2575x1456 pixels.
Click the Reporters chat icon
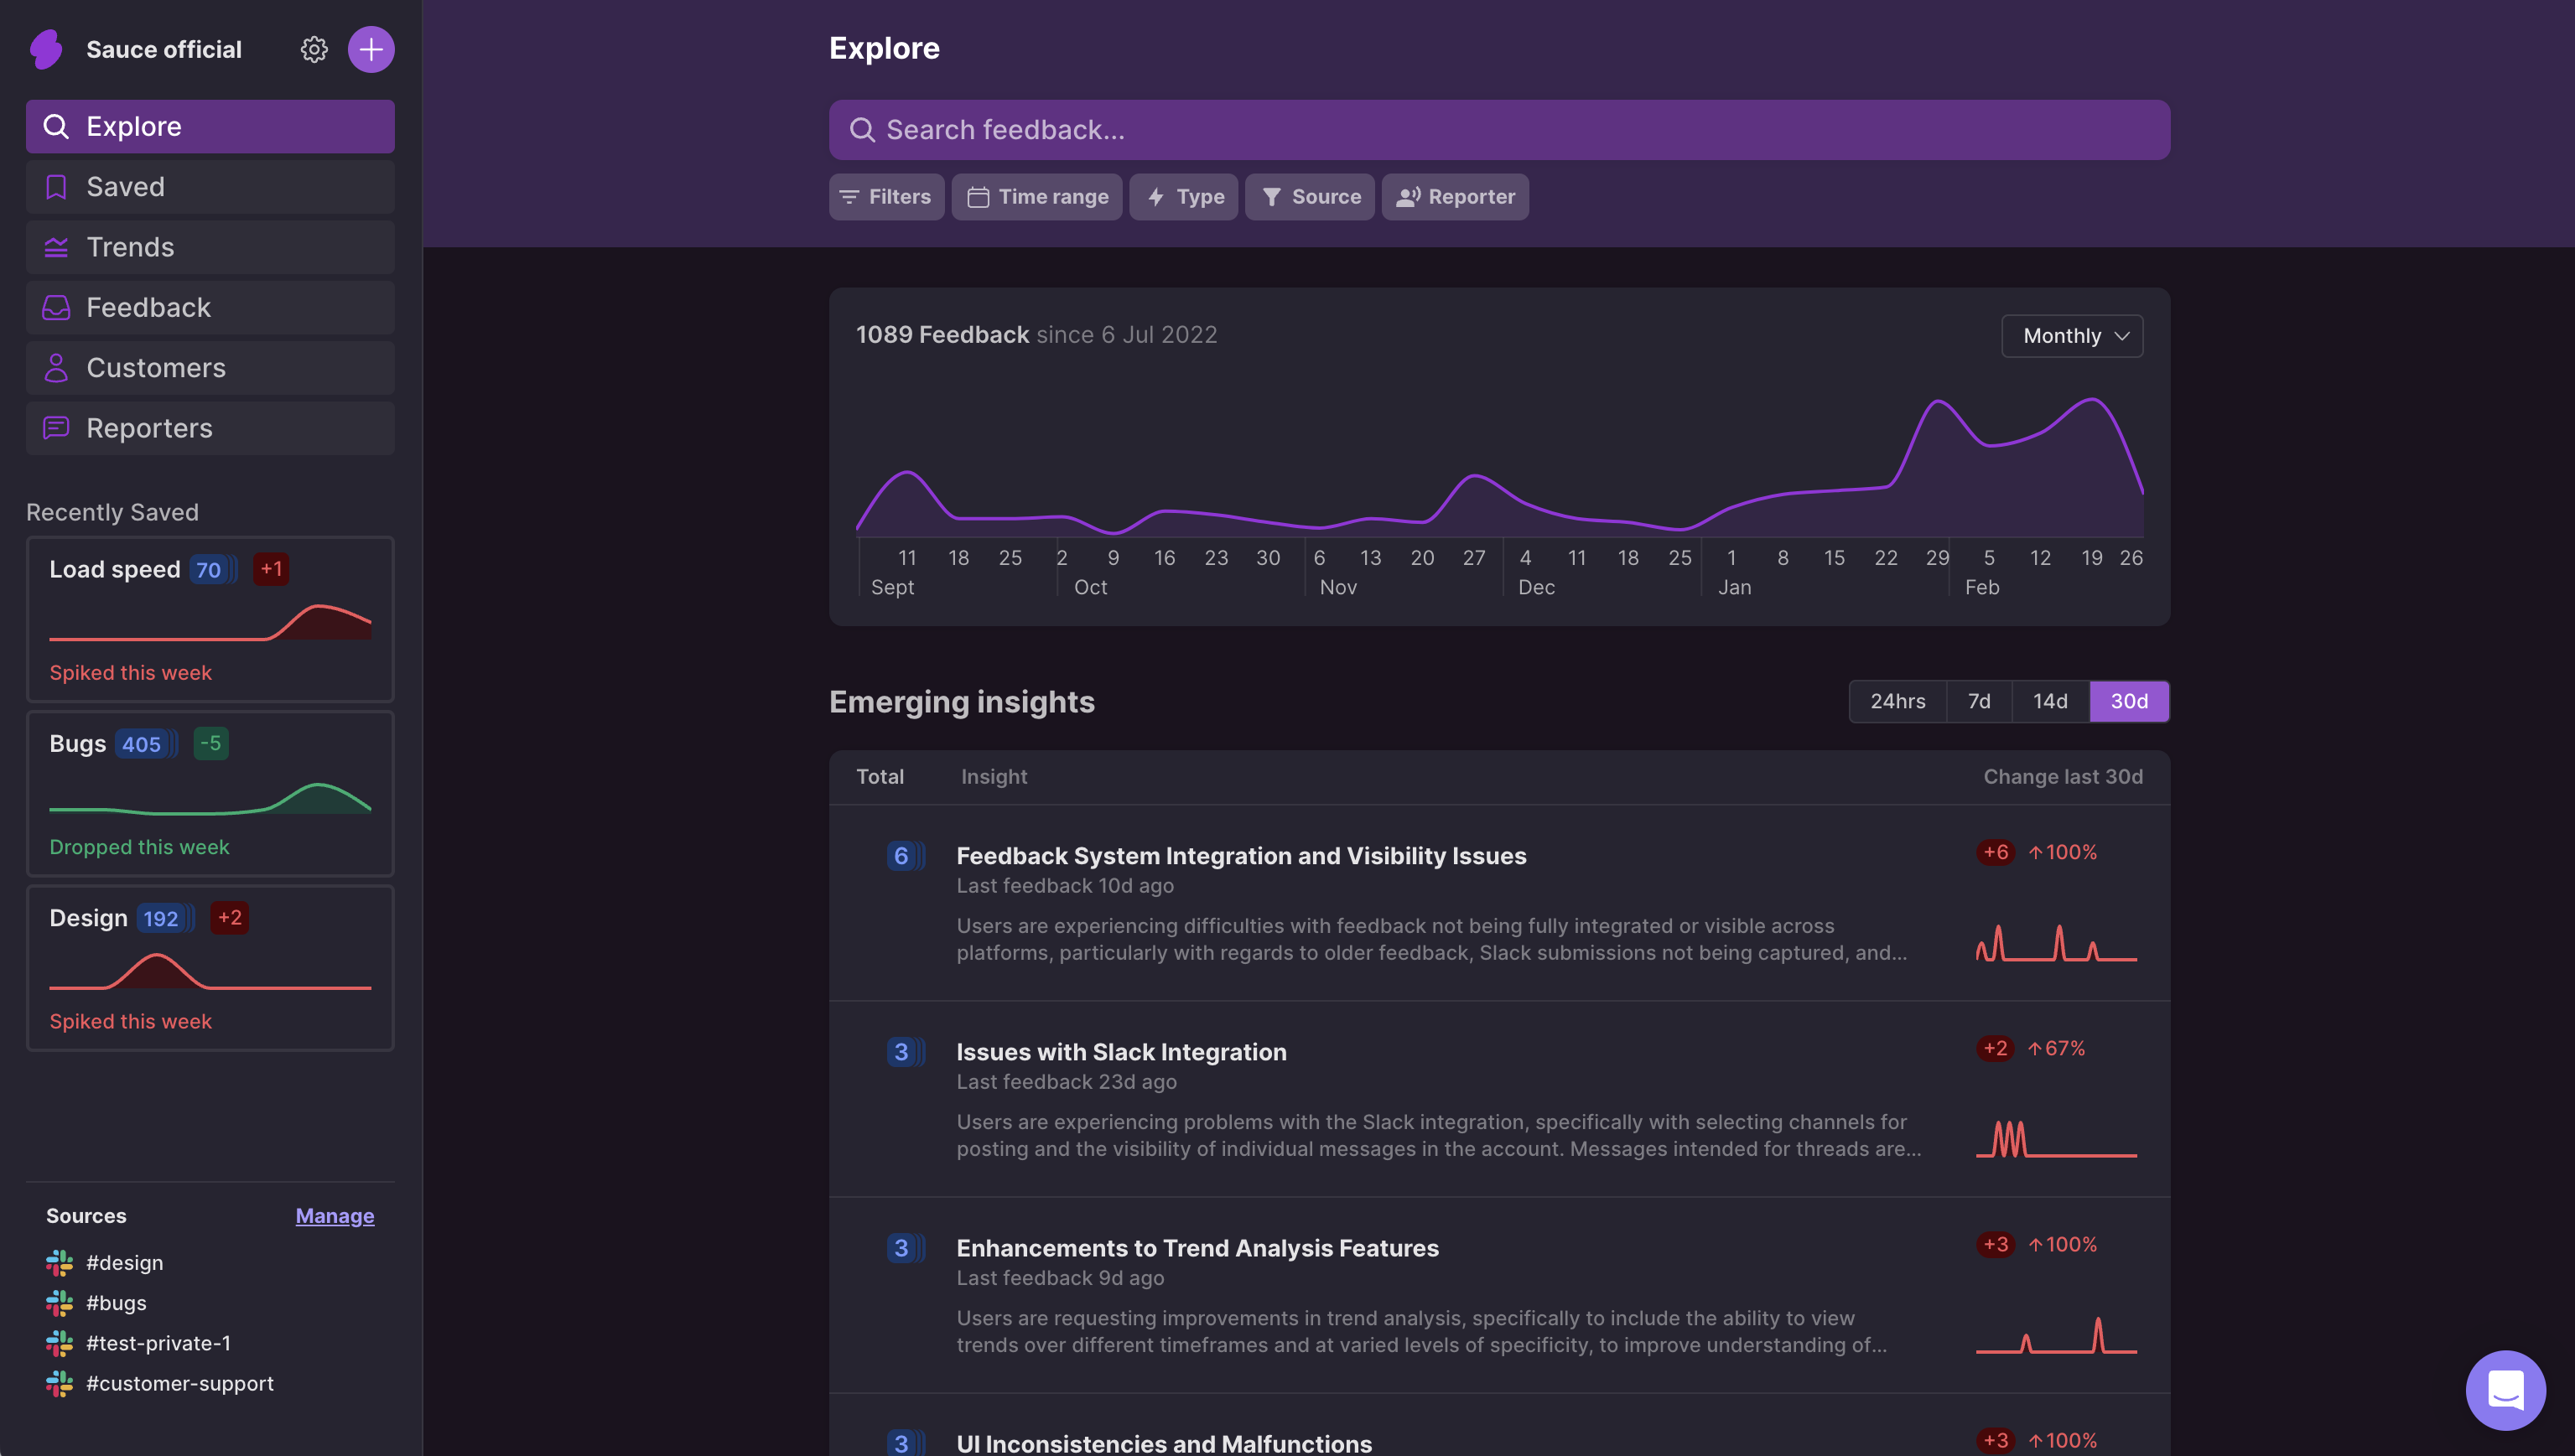point(56,428)
